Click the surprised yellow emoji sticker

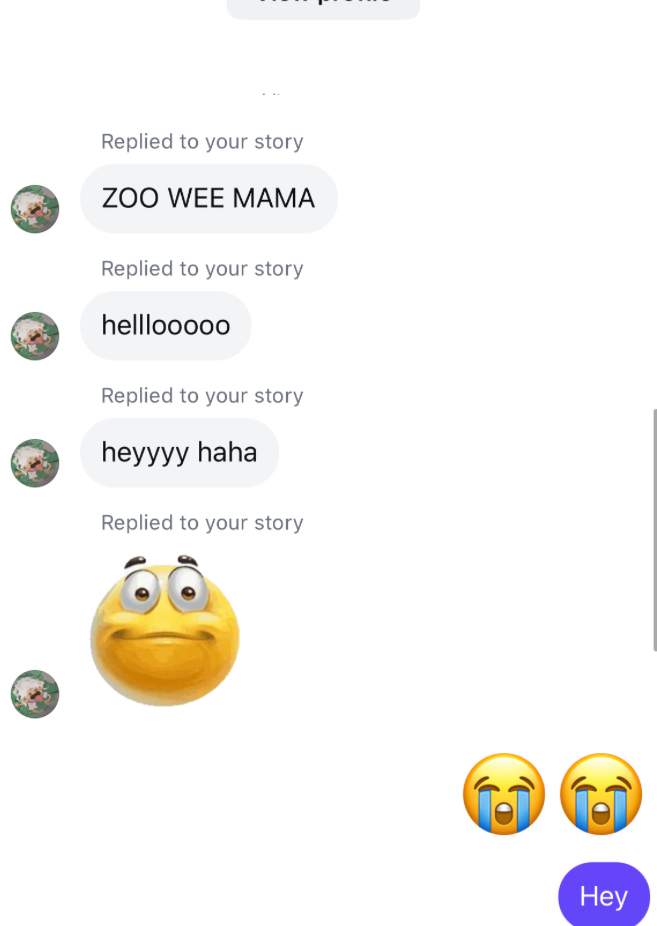pyautogui.click(x=165, y=630)
